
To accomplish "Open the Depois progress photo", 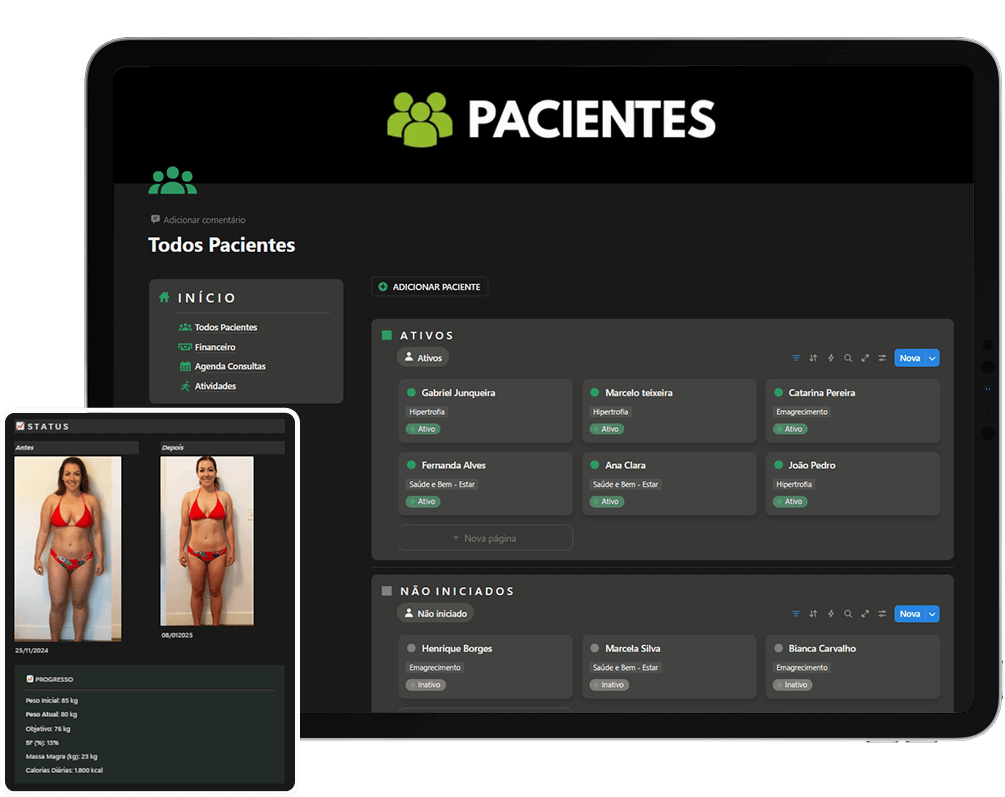I will pos(206,540).
